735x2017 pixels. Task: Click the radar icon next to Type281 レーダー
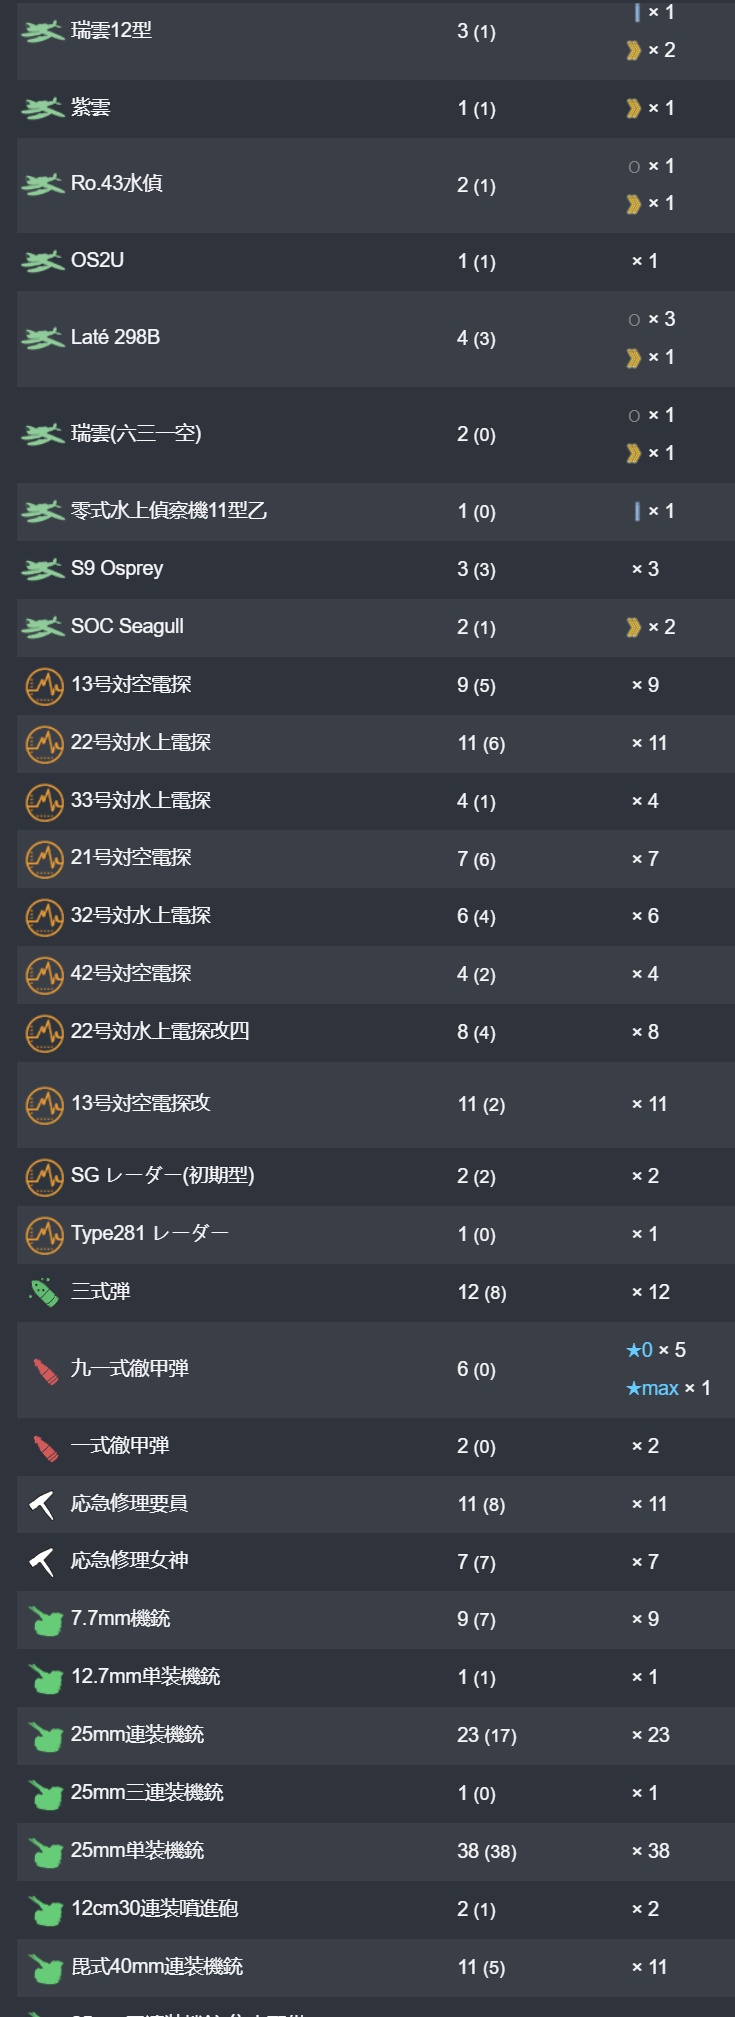coord(44,1235)
